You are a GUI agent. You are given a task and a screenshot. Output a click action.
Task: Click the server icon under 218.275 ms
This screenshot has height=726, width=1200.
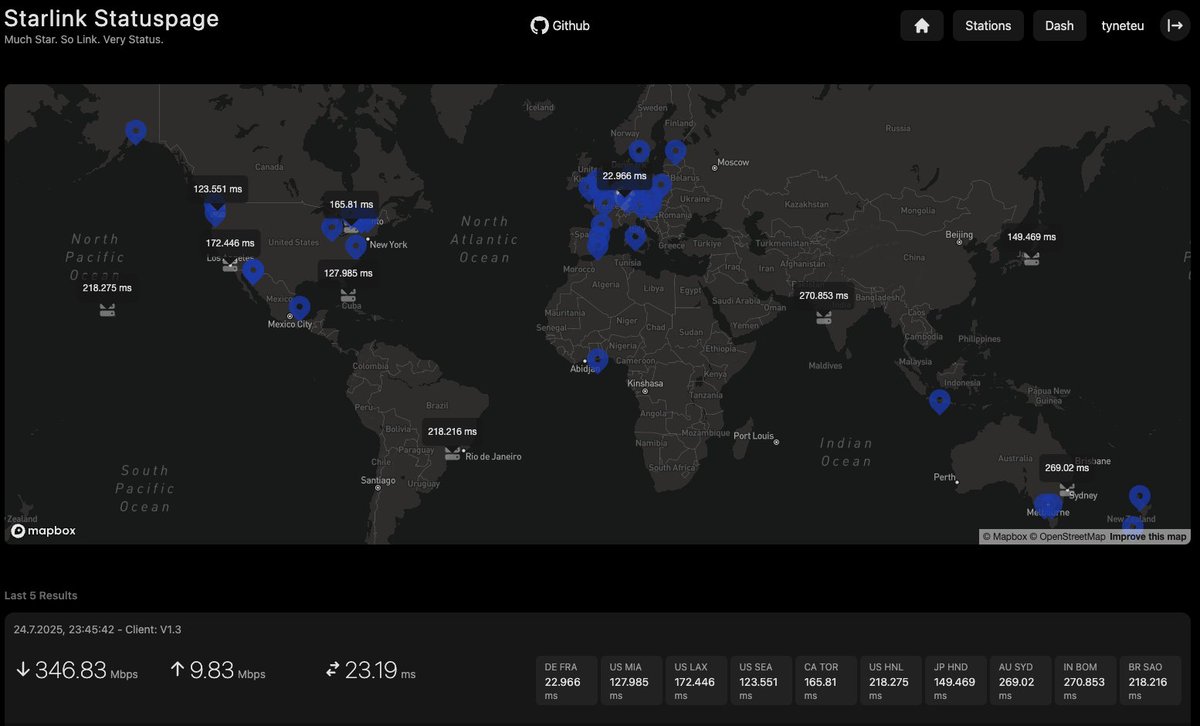(107, 310)
